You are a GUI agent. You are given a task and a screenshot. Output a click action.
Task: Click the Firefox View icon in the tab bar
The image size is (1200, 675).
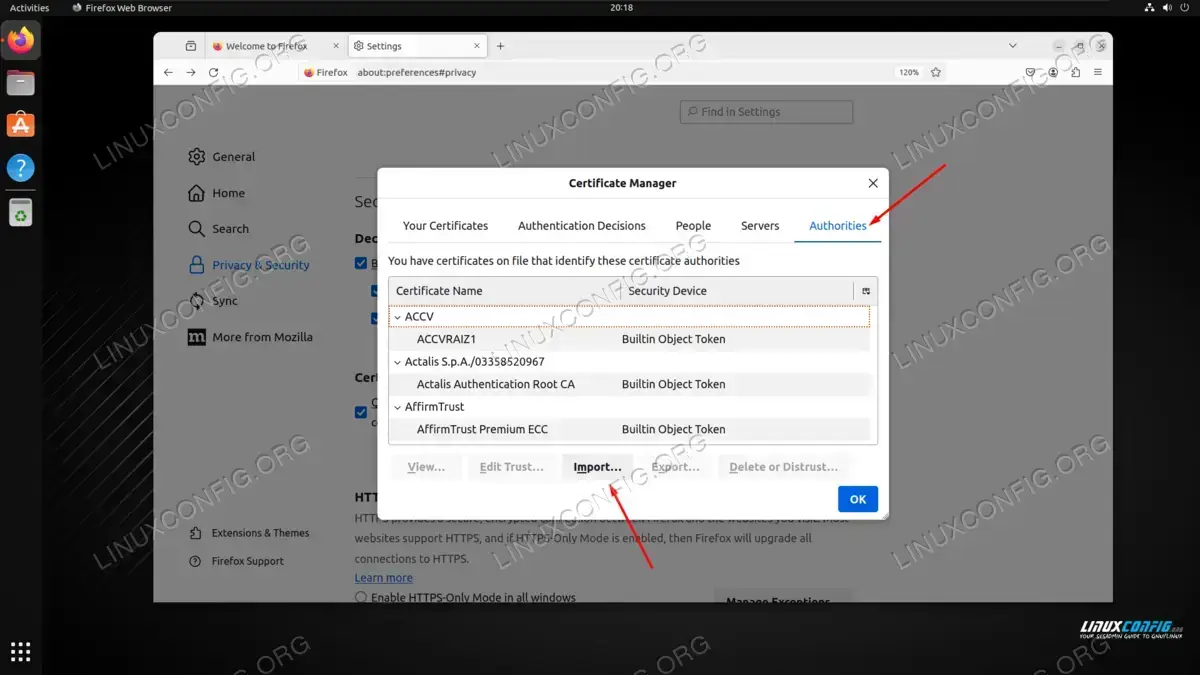point(190,46)
